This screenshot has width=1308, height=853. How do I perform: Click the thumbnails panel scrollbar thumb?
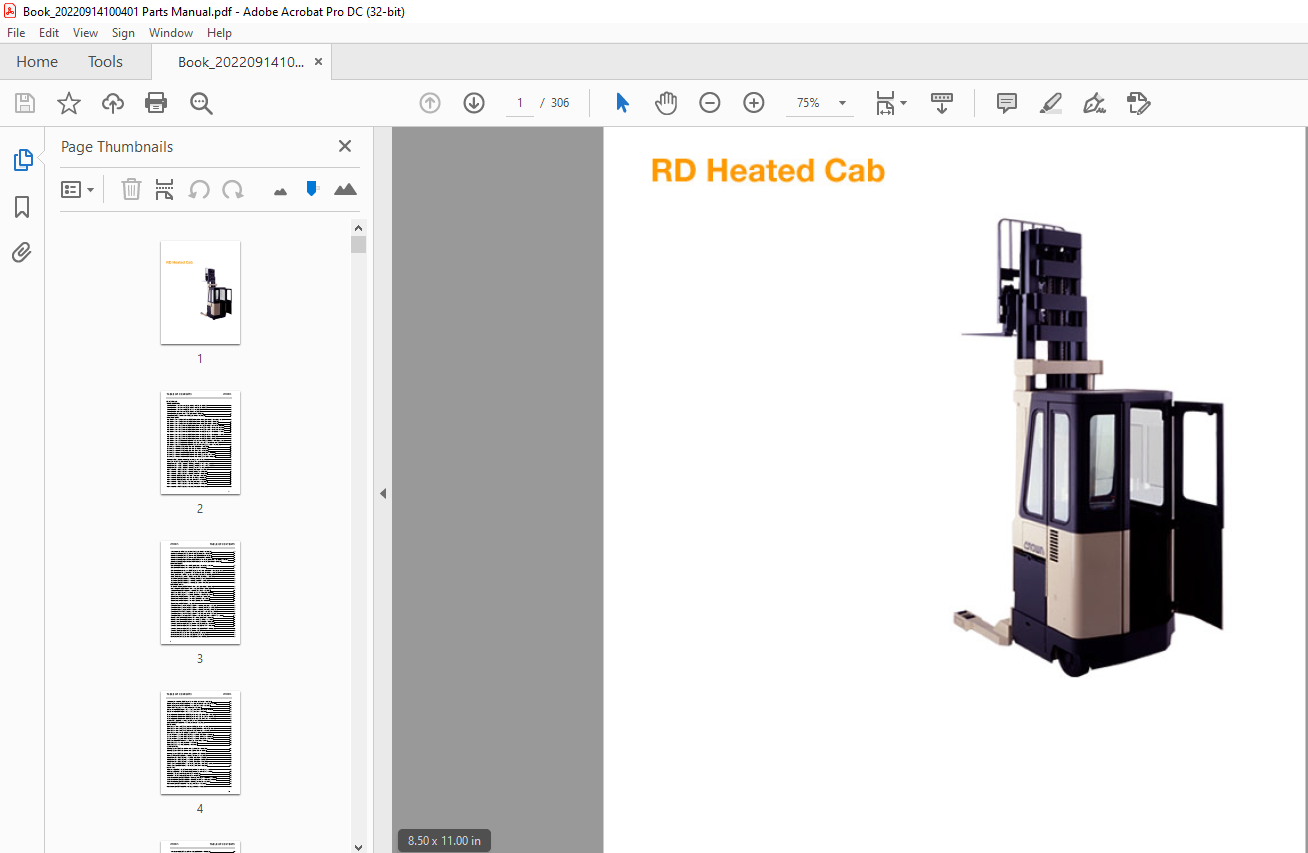coord(359,245)
